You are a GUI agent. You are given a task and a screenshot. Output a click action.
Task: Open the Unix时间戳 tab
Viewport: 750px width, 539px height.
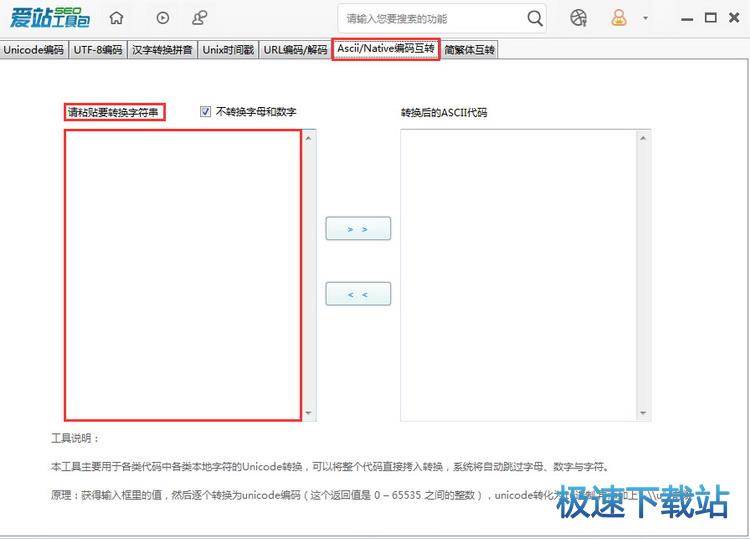click(228, 50)
